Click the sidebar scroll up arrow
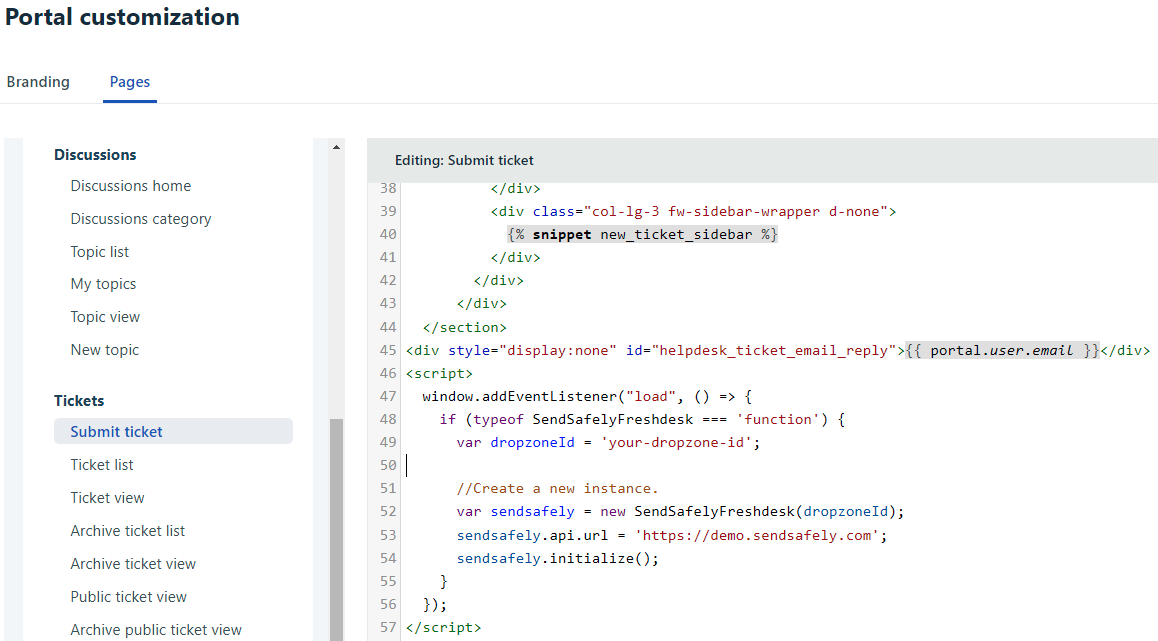 pos(337,148)
